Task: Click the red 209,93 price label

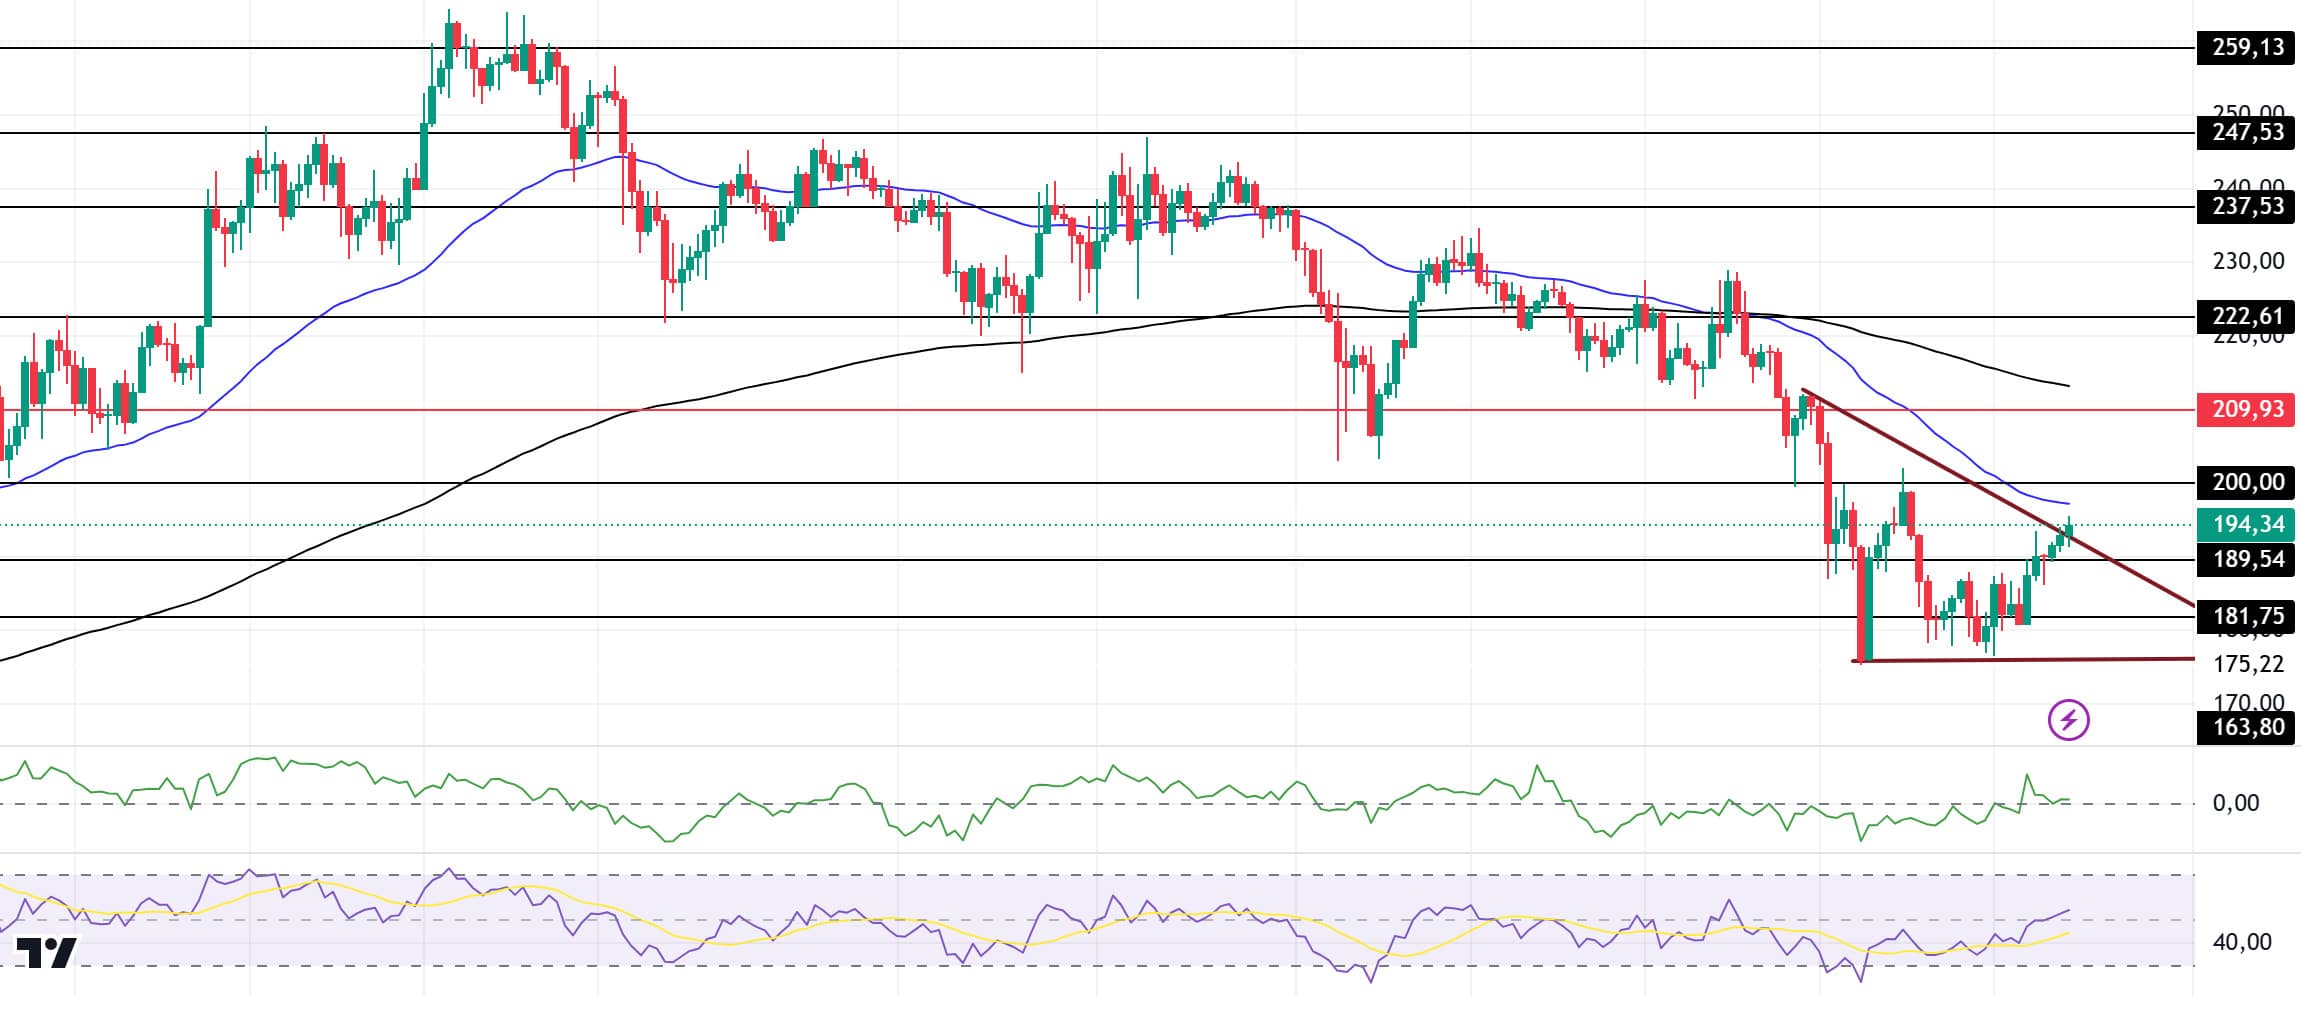Action: click(x=2245, y=410)
